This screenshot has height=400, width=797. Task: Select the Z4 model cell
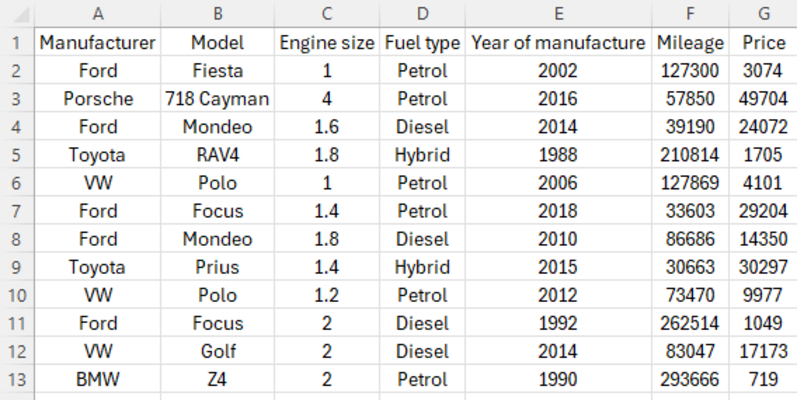[218, 379]
